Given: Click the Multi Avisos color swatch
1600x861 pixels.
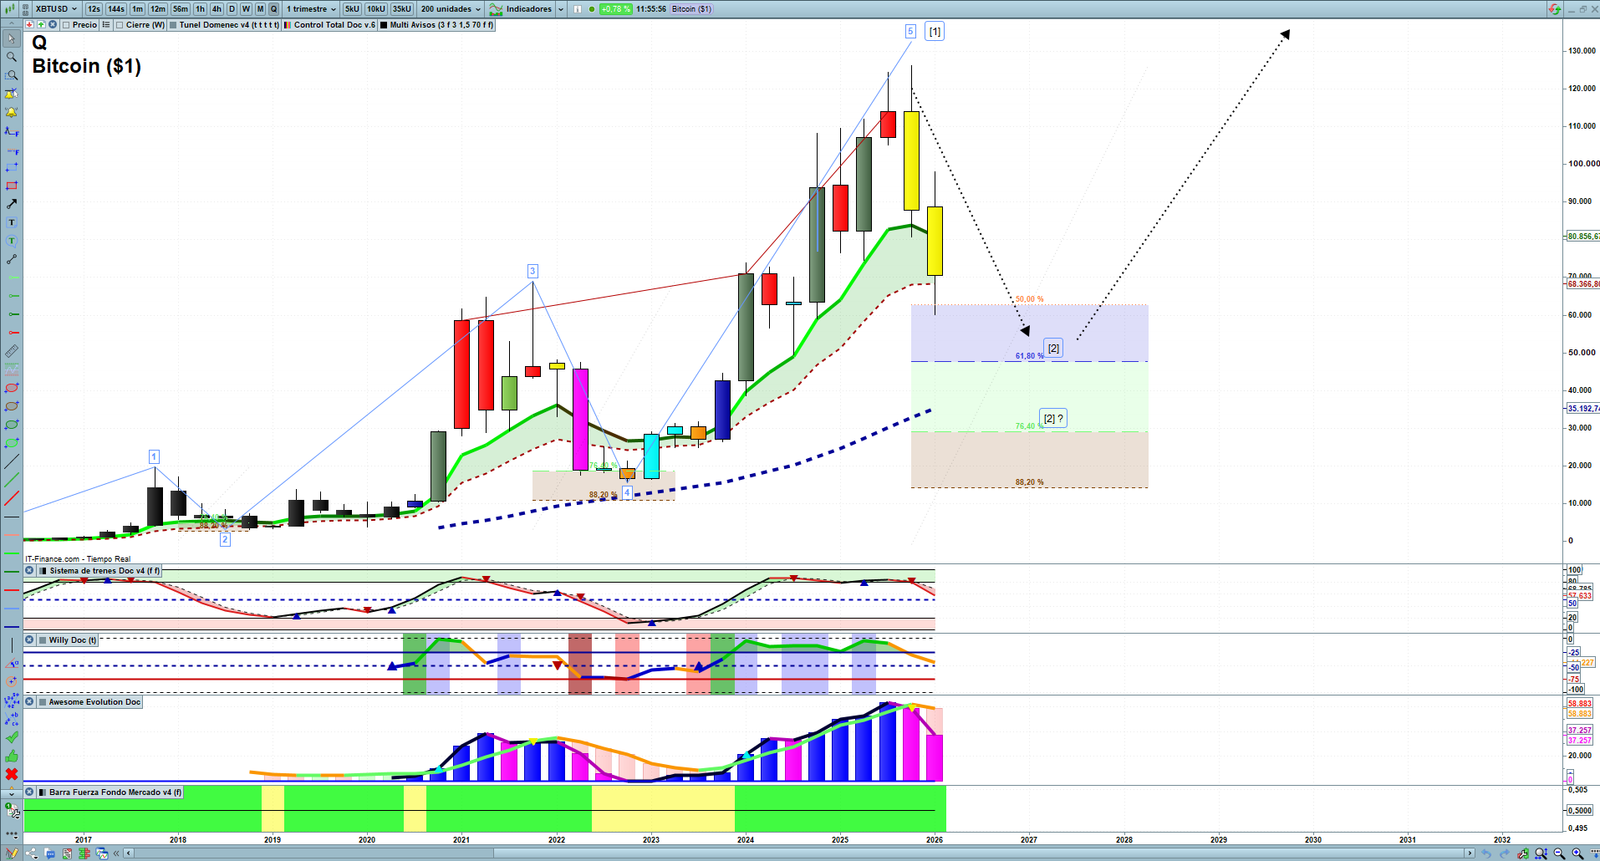Looking at the screenshot, I should coord(384,25).
